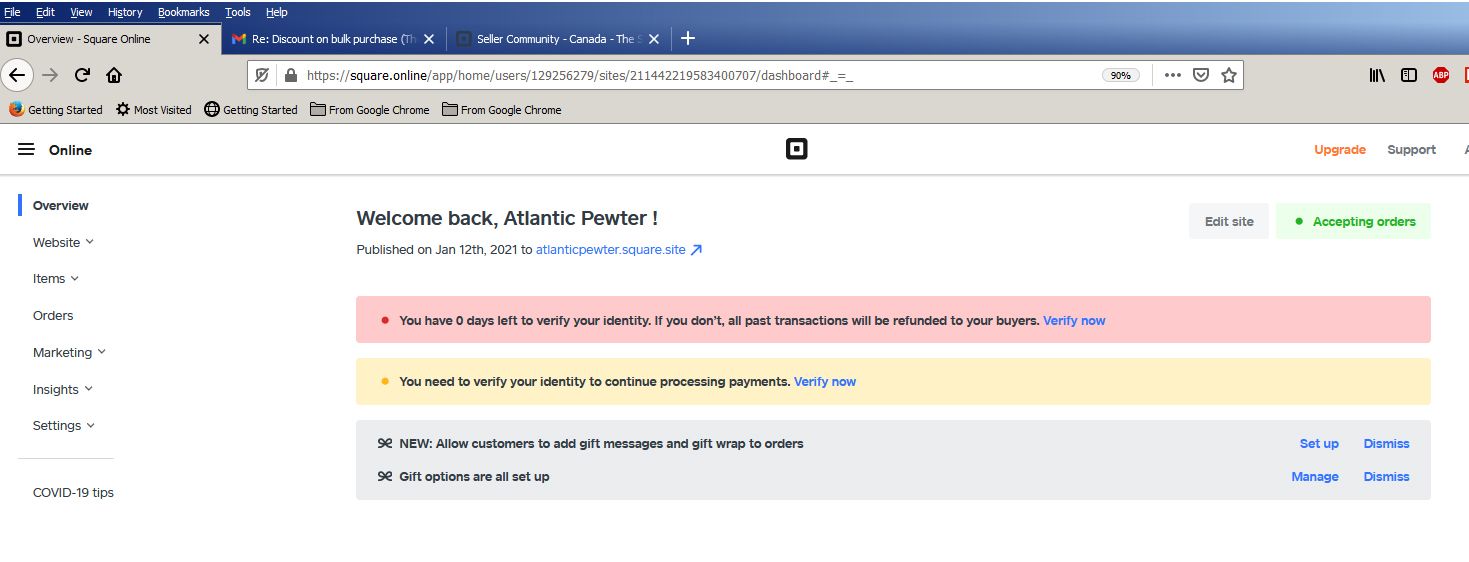Open Adblock Plus extension icon
Viewport: 1469px width, 562px height.
[1441, 75]
